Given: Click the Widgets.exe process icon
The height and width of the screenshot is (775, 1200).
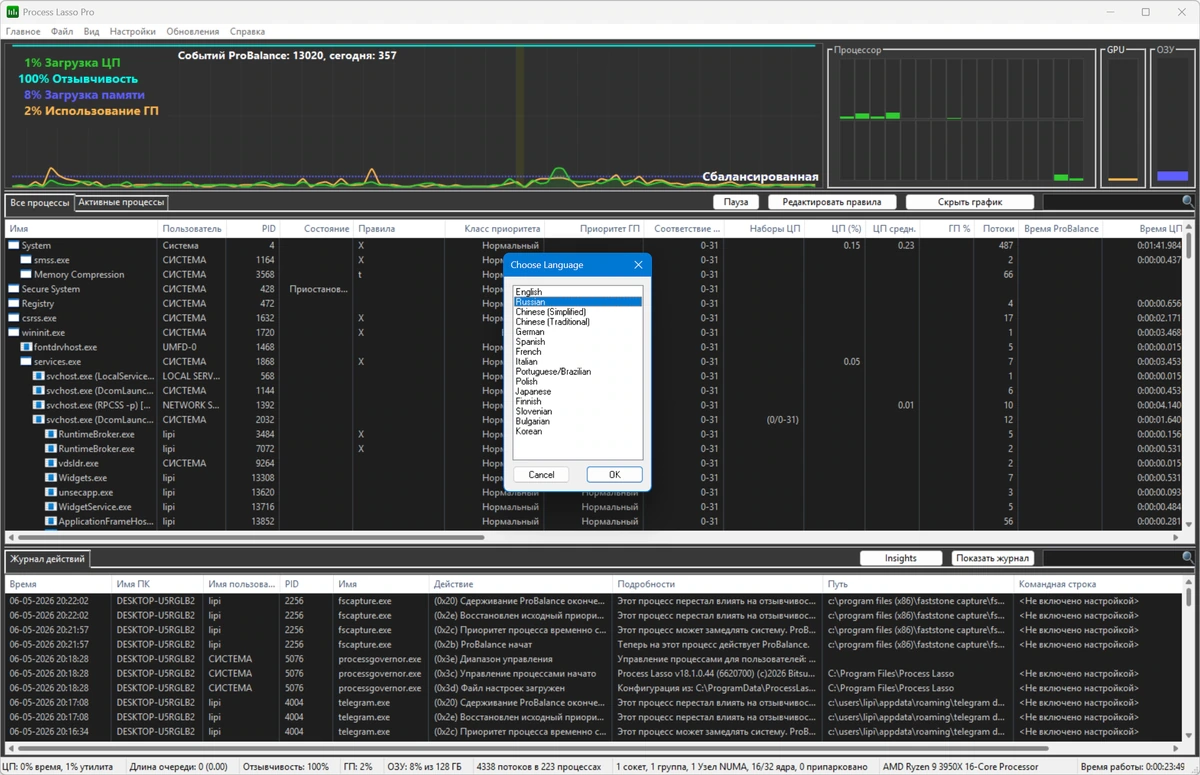Looking at the screenshot, I should [50, 478].
